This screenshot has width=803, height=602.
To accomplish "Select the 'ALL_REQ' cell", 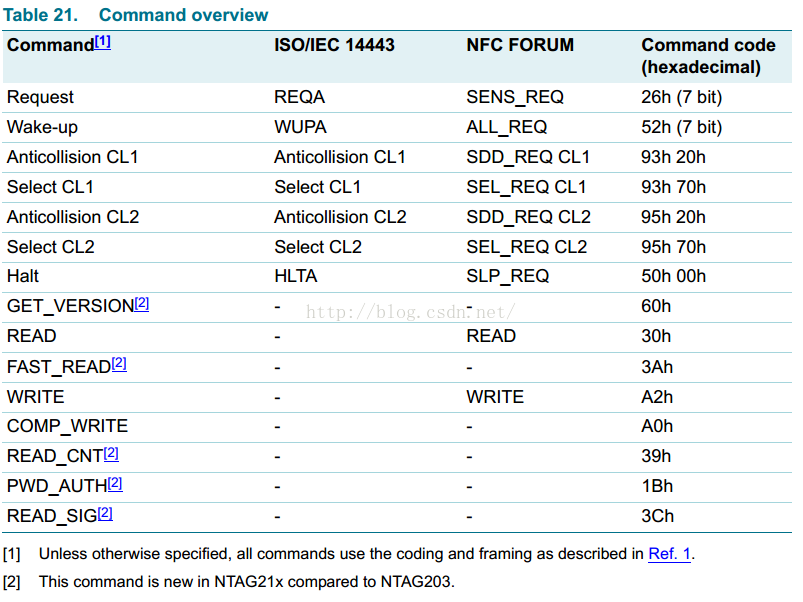I will point(506,127).
